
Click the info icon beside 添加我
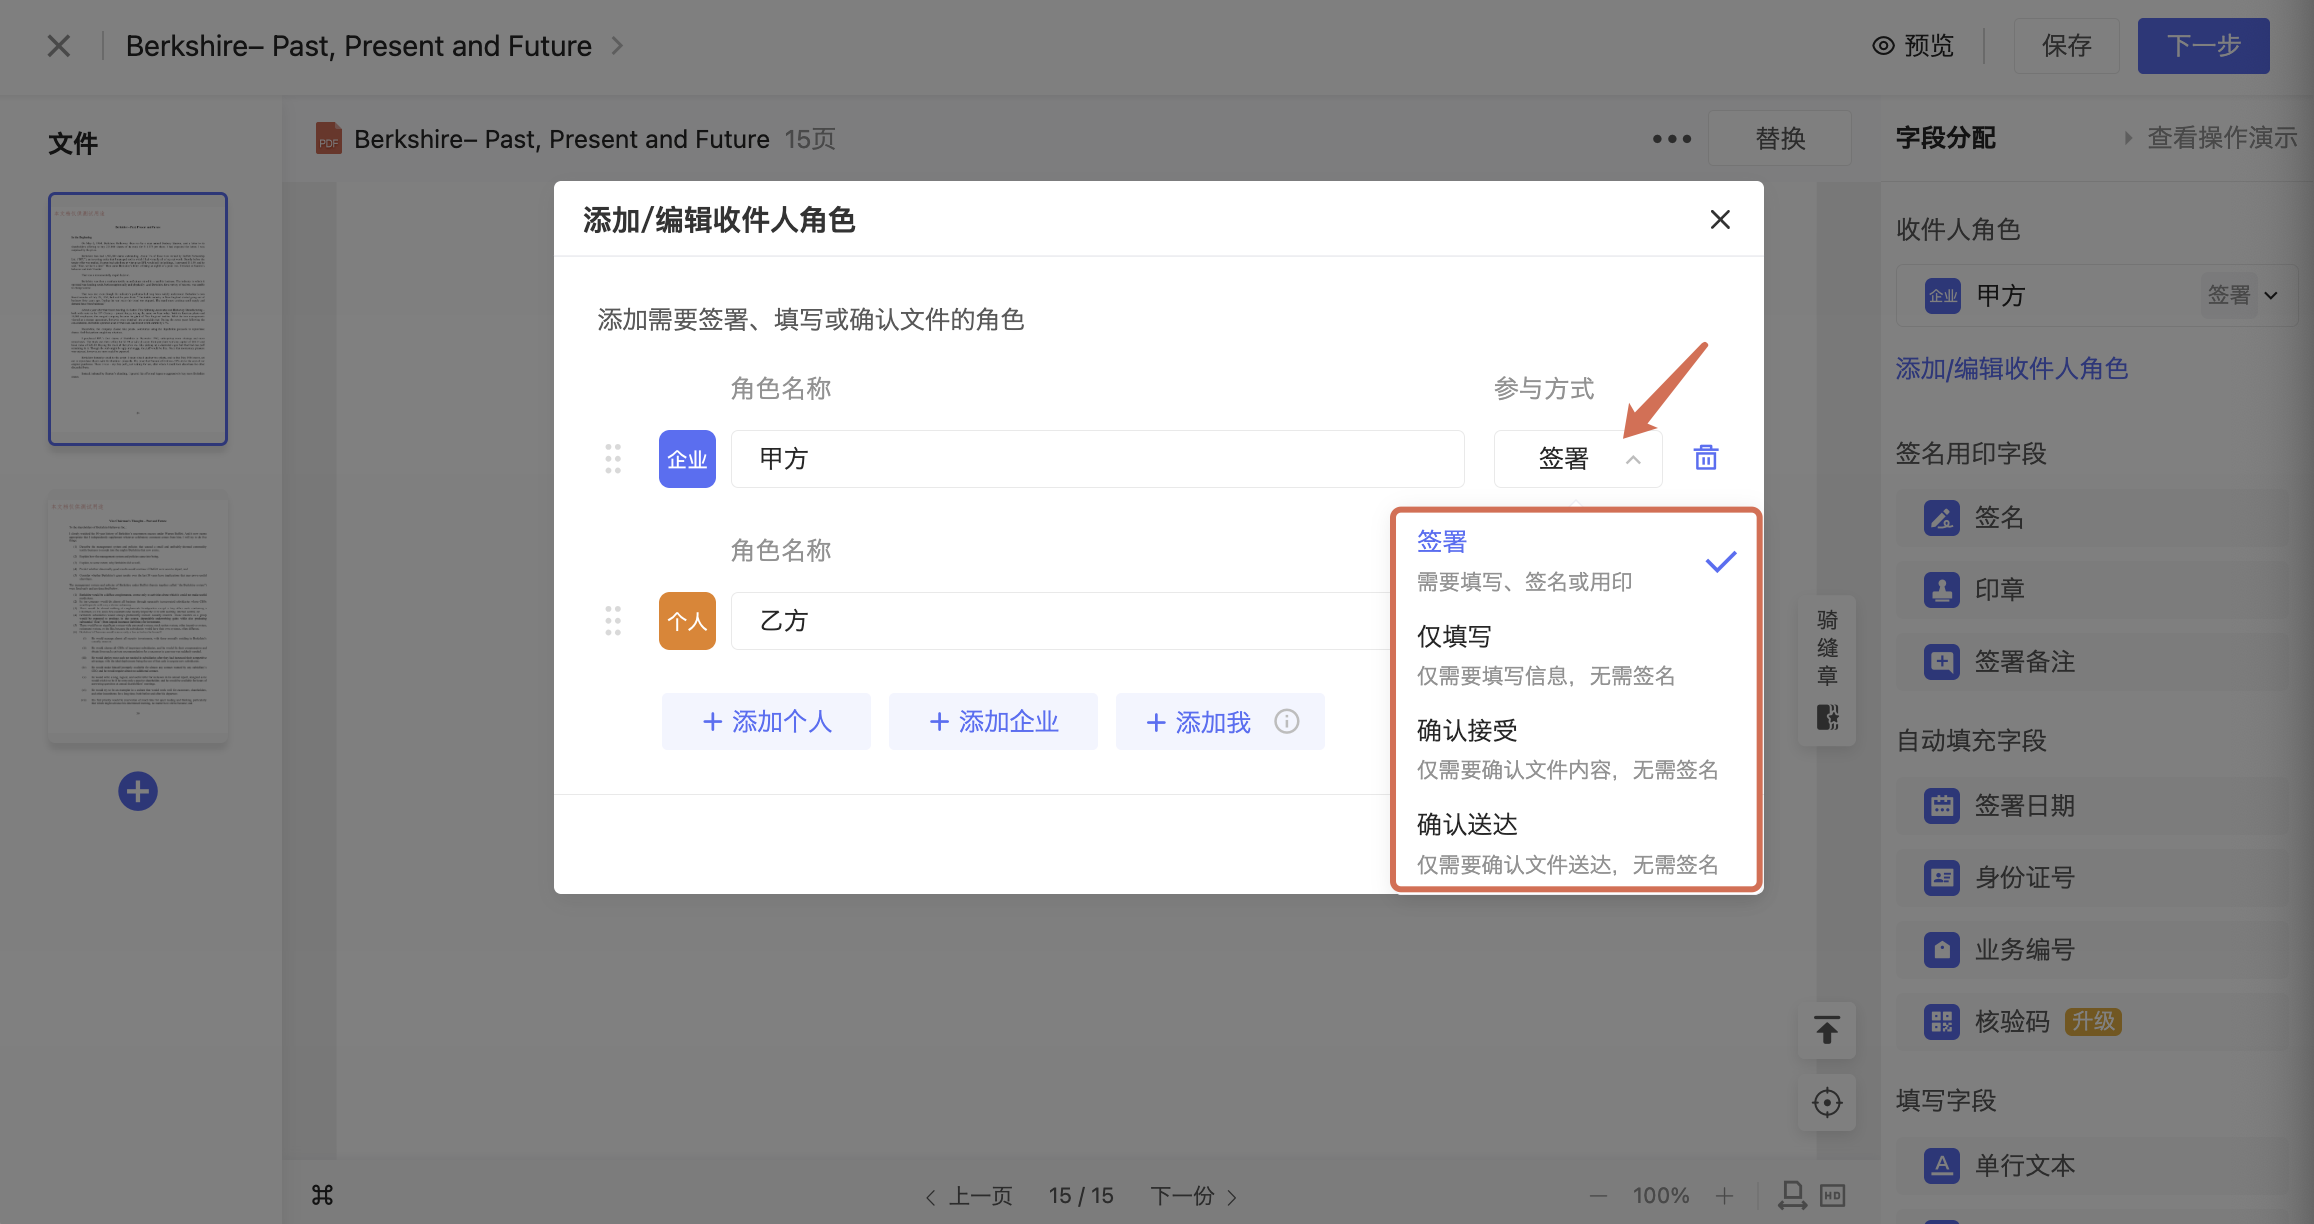pyautogui.click(x=1287, y=721)
